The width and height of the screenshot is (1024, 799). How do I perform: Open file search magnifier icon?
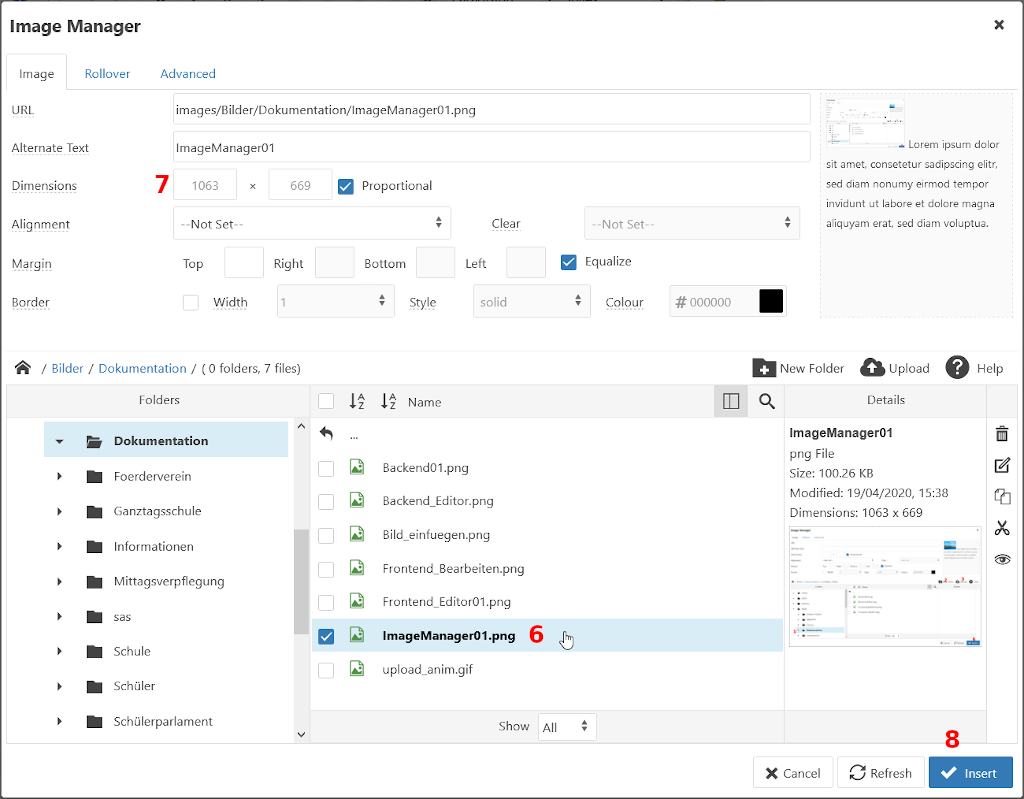click(767, 401)
